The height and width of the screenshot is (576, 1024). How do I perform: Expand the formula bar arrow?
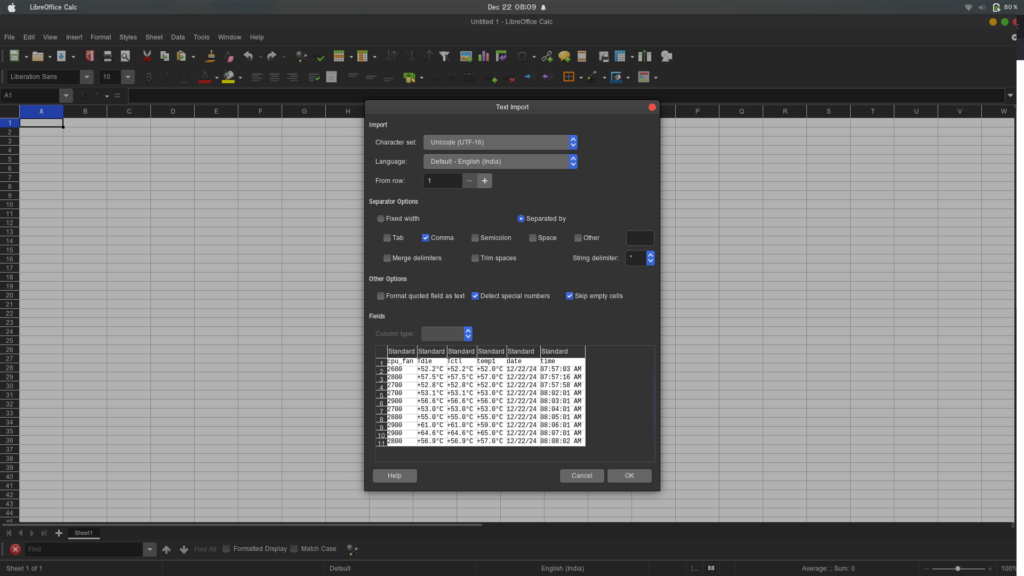(x=1010, y=95)
